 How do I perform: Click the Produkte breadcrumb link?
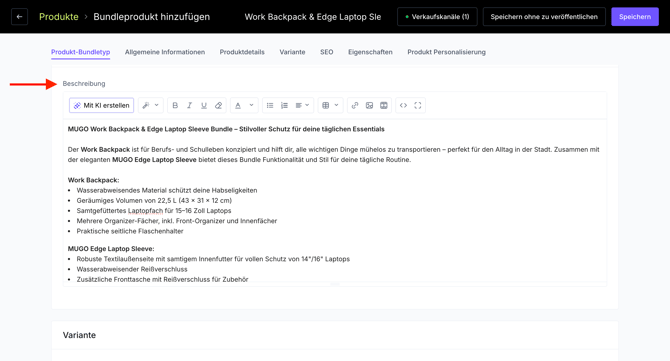click(x=59, y=17)
